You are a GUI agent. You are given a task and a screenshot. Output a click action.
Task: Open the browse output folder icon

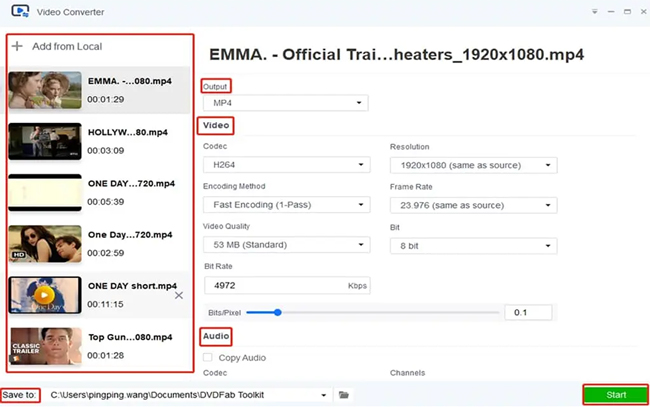[344, 395]
